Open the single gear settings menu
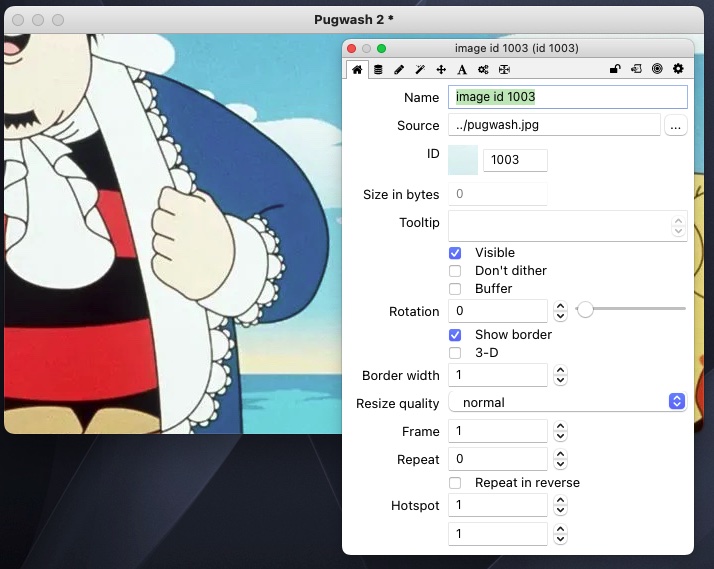The width and height of the screenshot is (714, 569). (678, 69)
